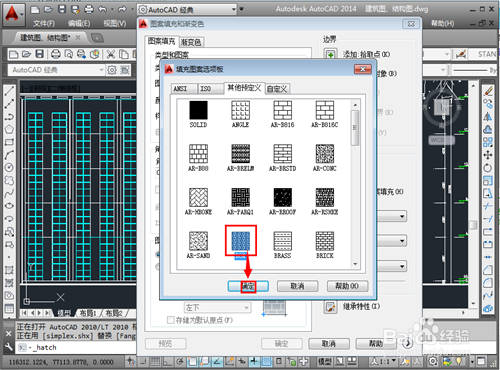Pick the AR-BRELM hatch pattern
This screenshot has height=370, width=500.
click(240, 154)
